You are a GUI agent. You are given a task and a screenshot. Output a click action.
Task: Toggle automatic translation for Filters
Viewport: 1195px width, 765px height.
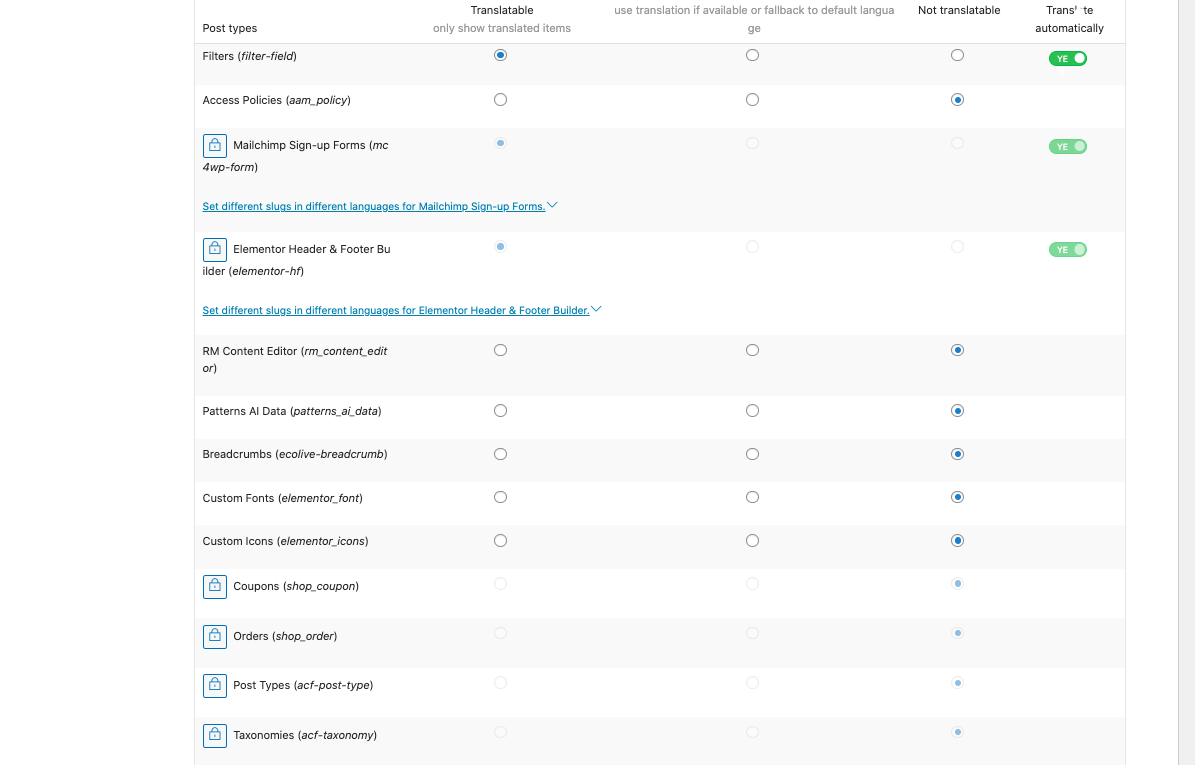(1068, 59)
